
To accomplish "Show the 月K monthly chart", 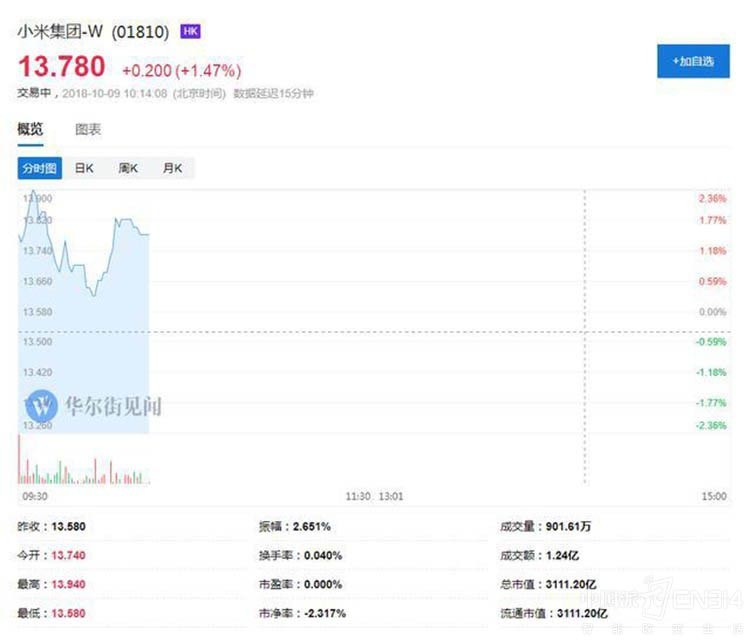I will 172,168.
